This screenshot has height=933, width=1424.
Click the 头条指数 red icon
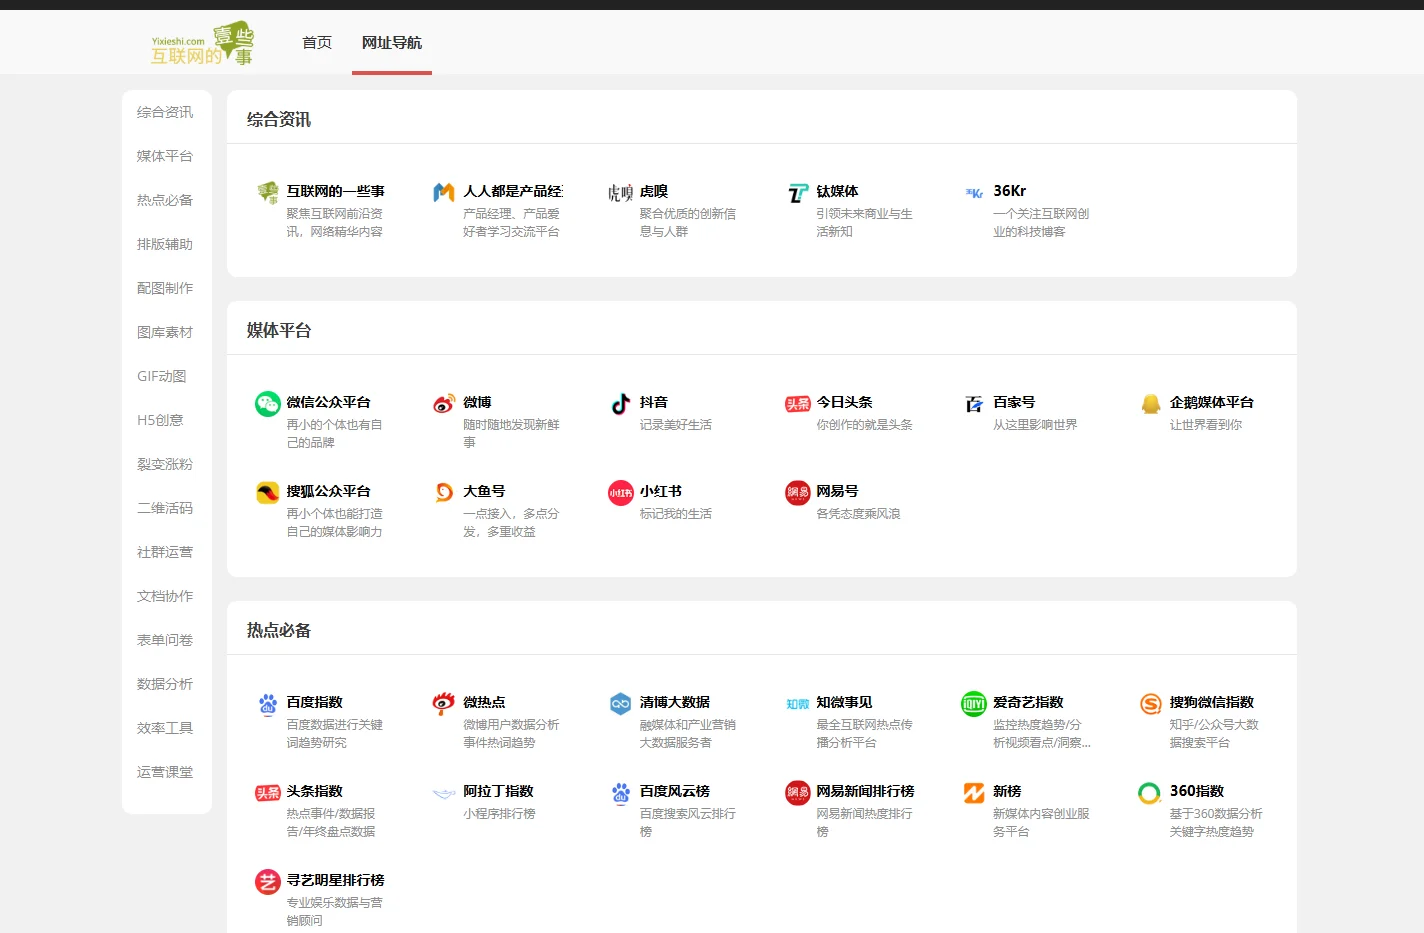point(267,792)
